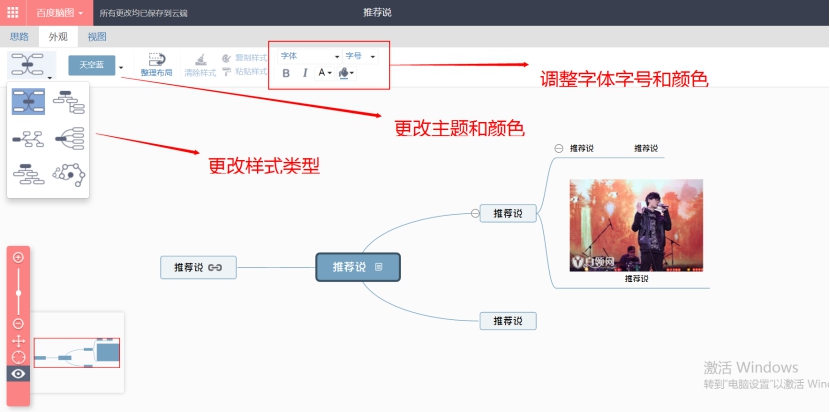Open the 百度脑图 main menu dropdown
This screenshot has width=830, height=412.
coord(59,13)
